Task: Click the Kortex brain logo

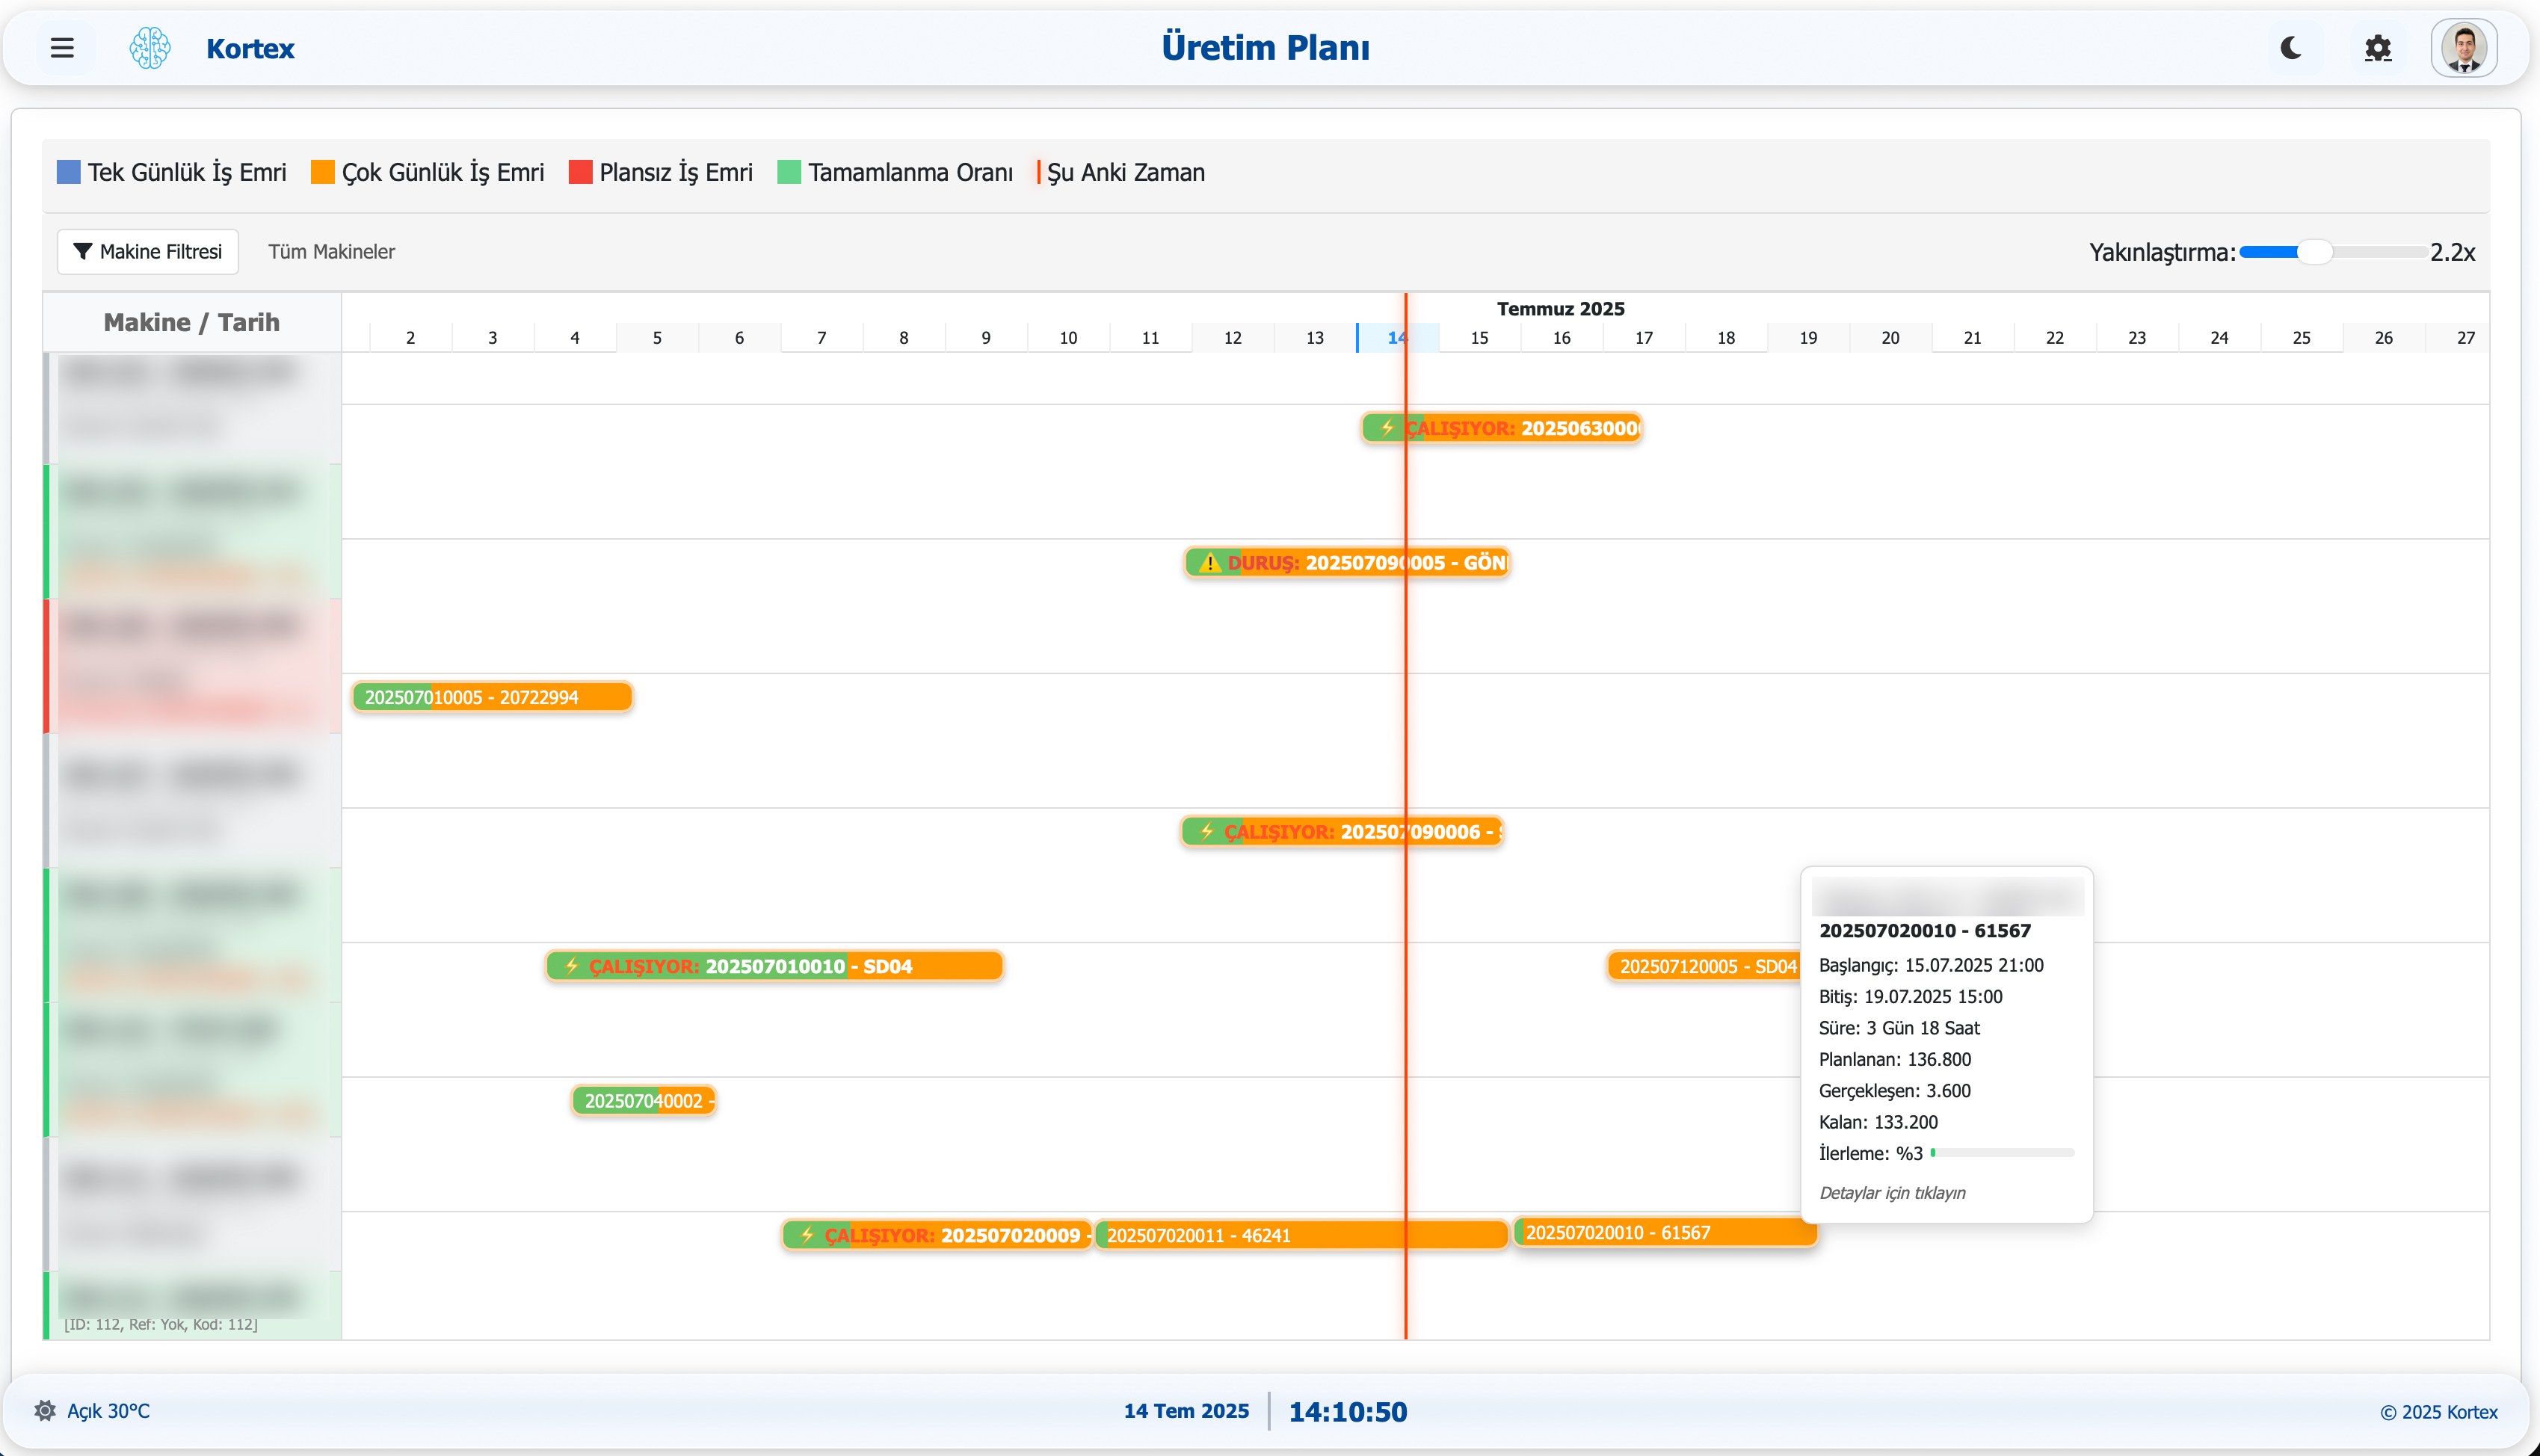Action: coord(148,47)
